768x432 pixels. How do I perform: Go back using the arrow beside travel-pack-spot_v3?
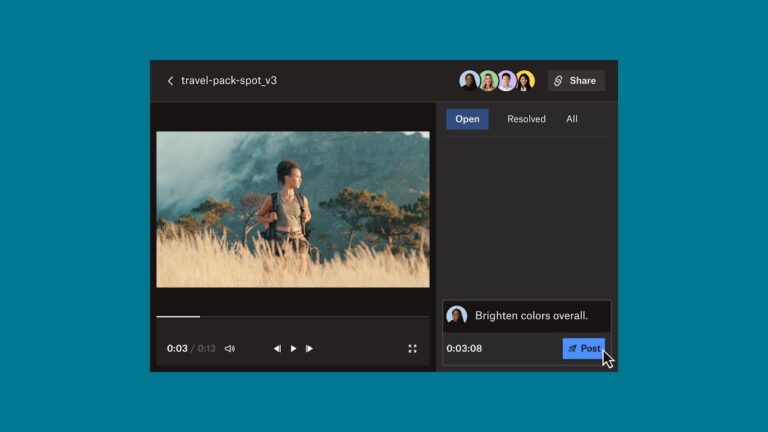point(170,81)
